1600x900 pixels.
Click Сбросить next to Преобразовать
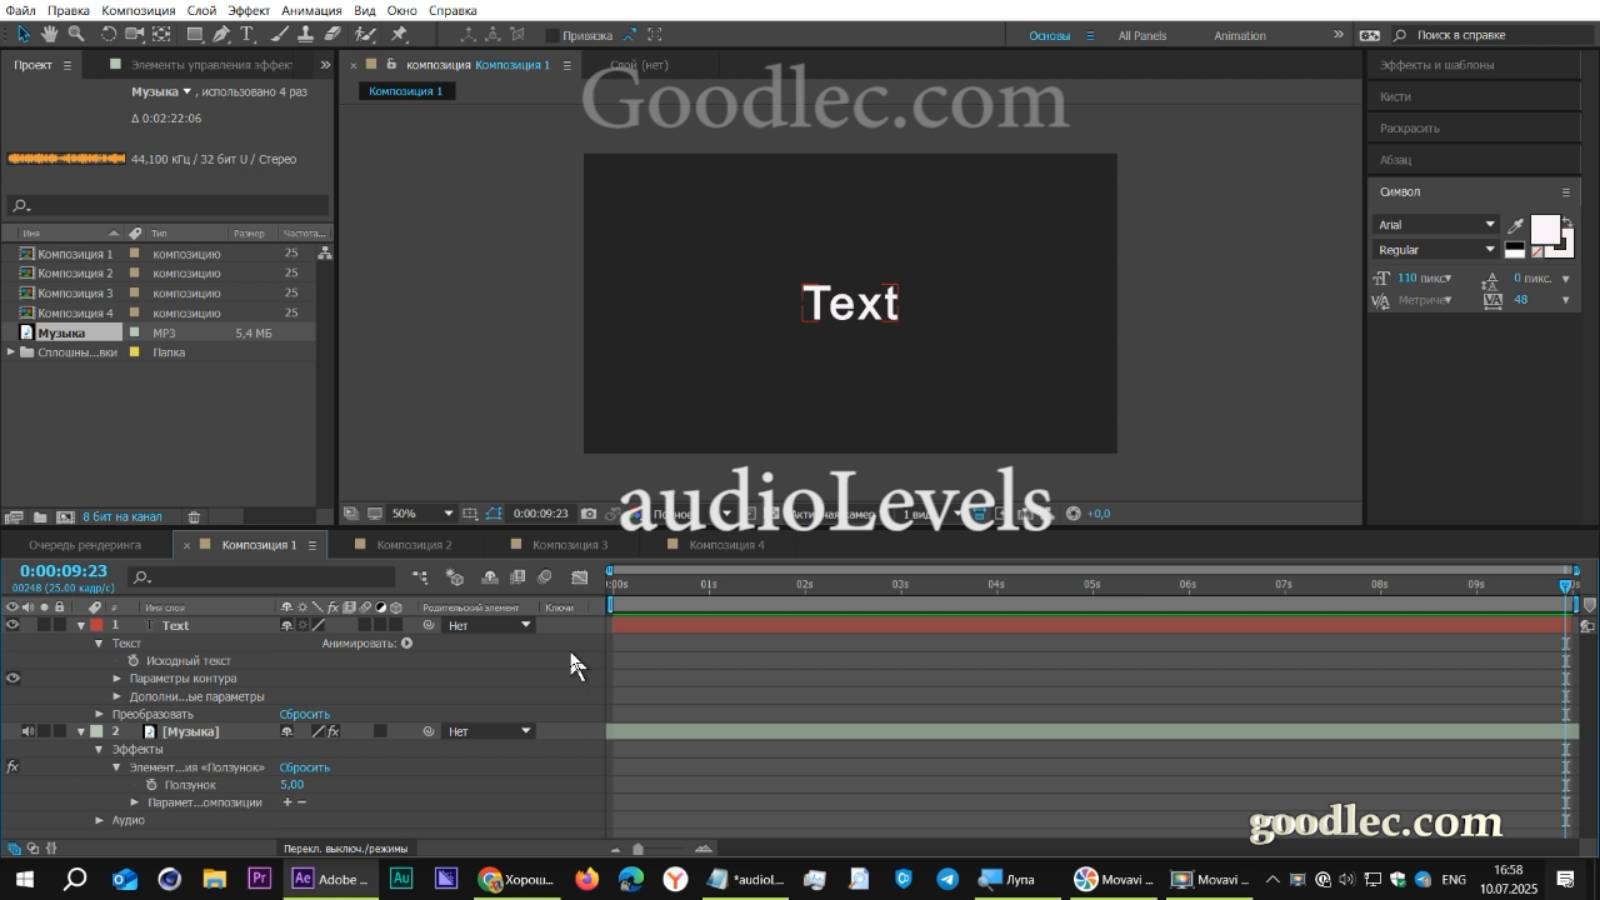305,713
